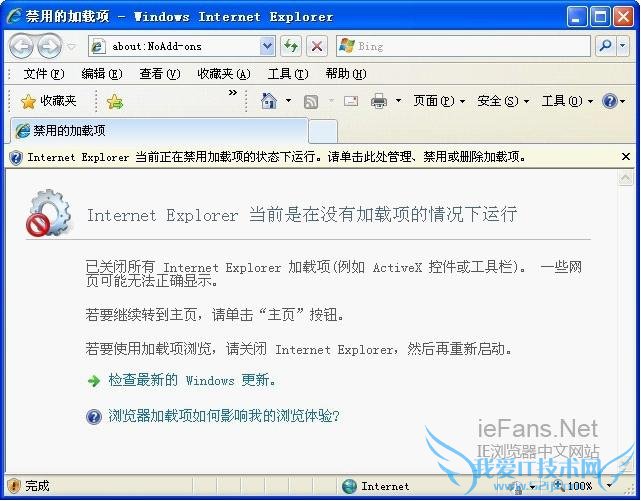Open the Home button dropdown arrow
This screenshot has height=501, width=641.
coord(288,101)
